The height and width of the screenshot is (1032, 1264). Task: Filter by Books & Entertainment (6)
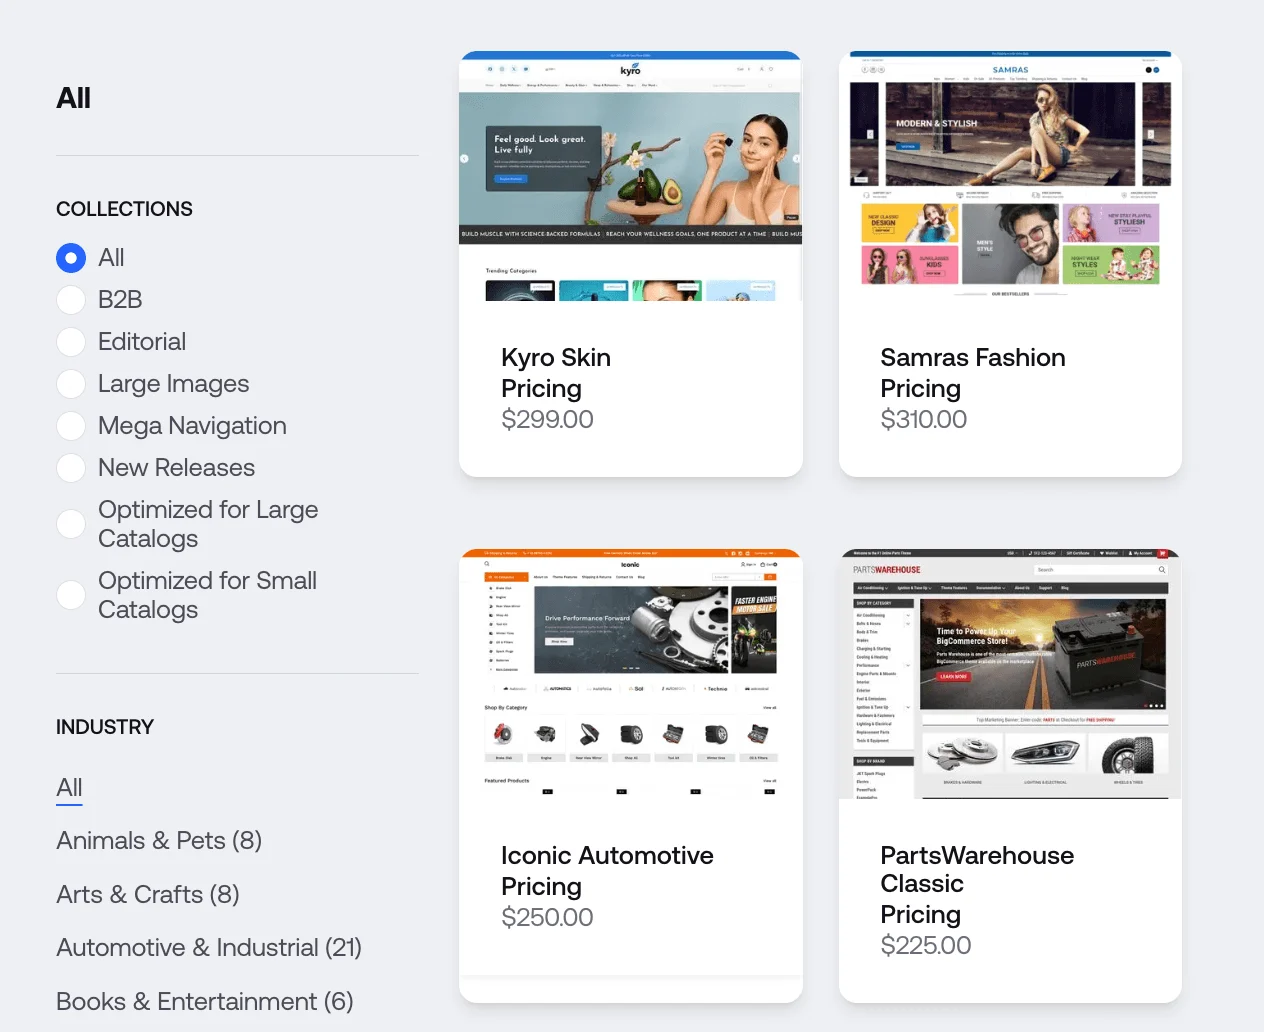(x=205, y=1002)
